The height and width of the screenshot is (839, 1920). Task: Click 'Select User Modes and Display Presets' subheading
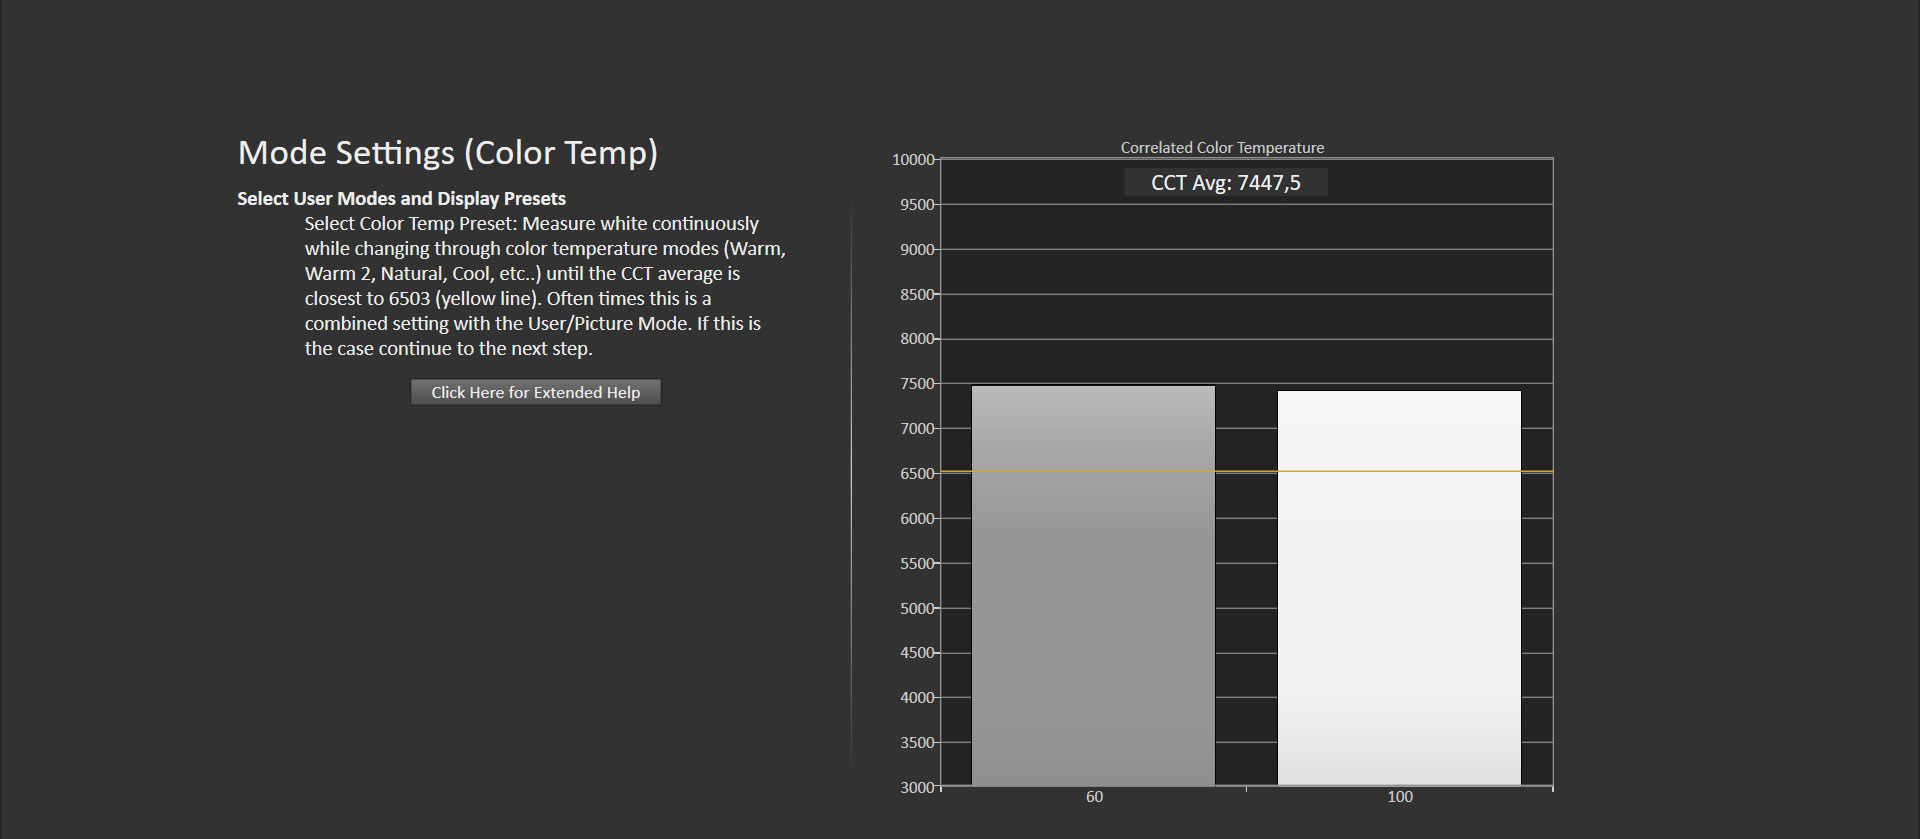[x=401, y=198]
